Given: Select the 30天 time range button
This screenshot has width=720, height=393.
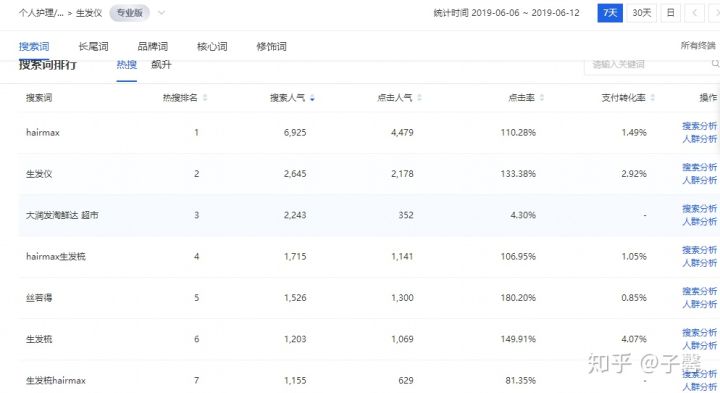Looking at the screenshot, I should coord(641,13).
